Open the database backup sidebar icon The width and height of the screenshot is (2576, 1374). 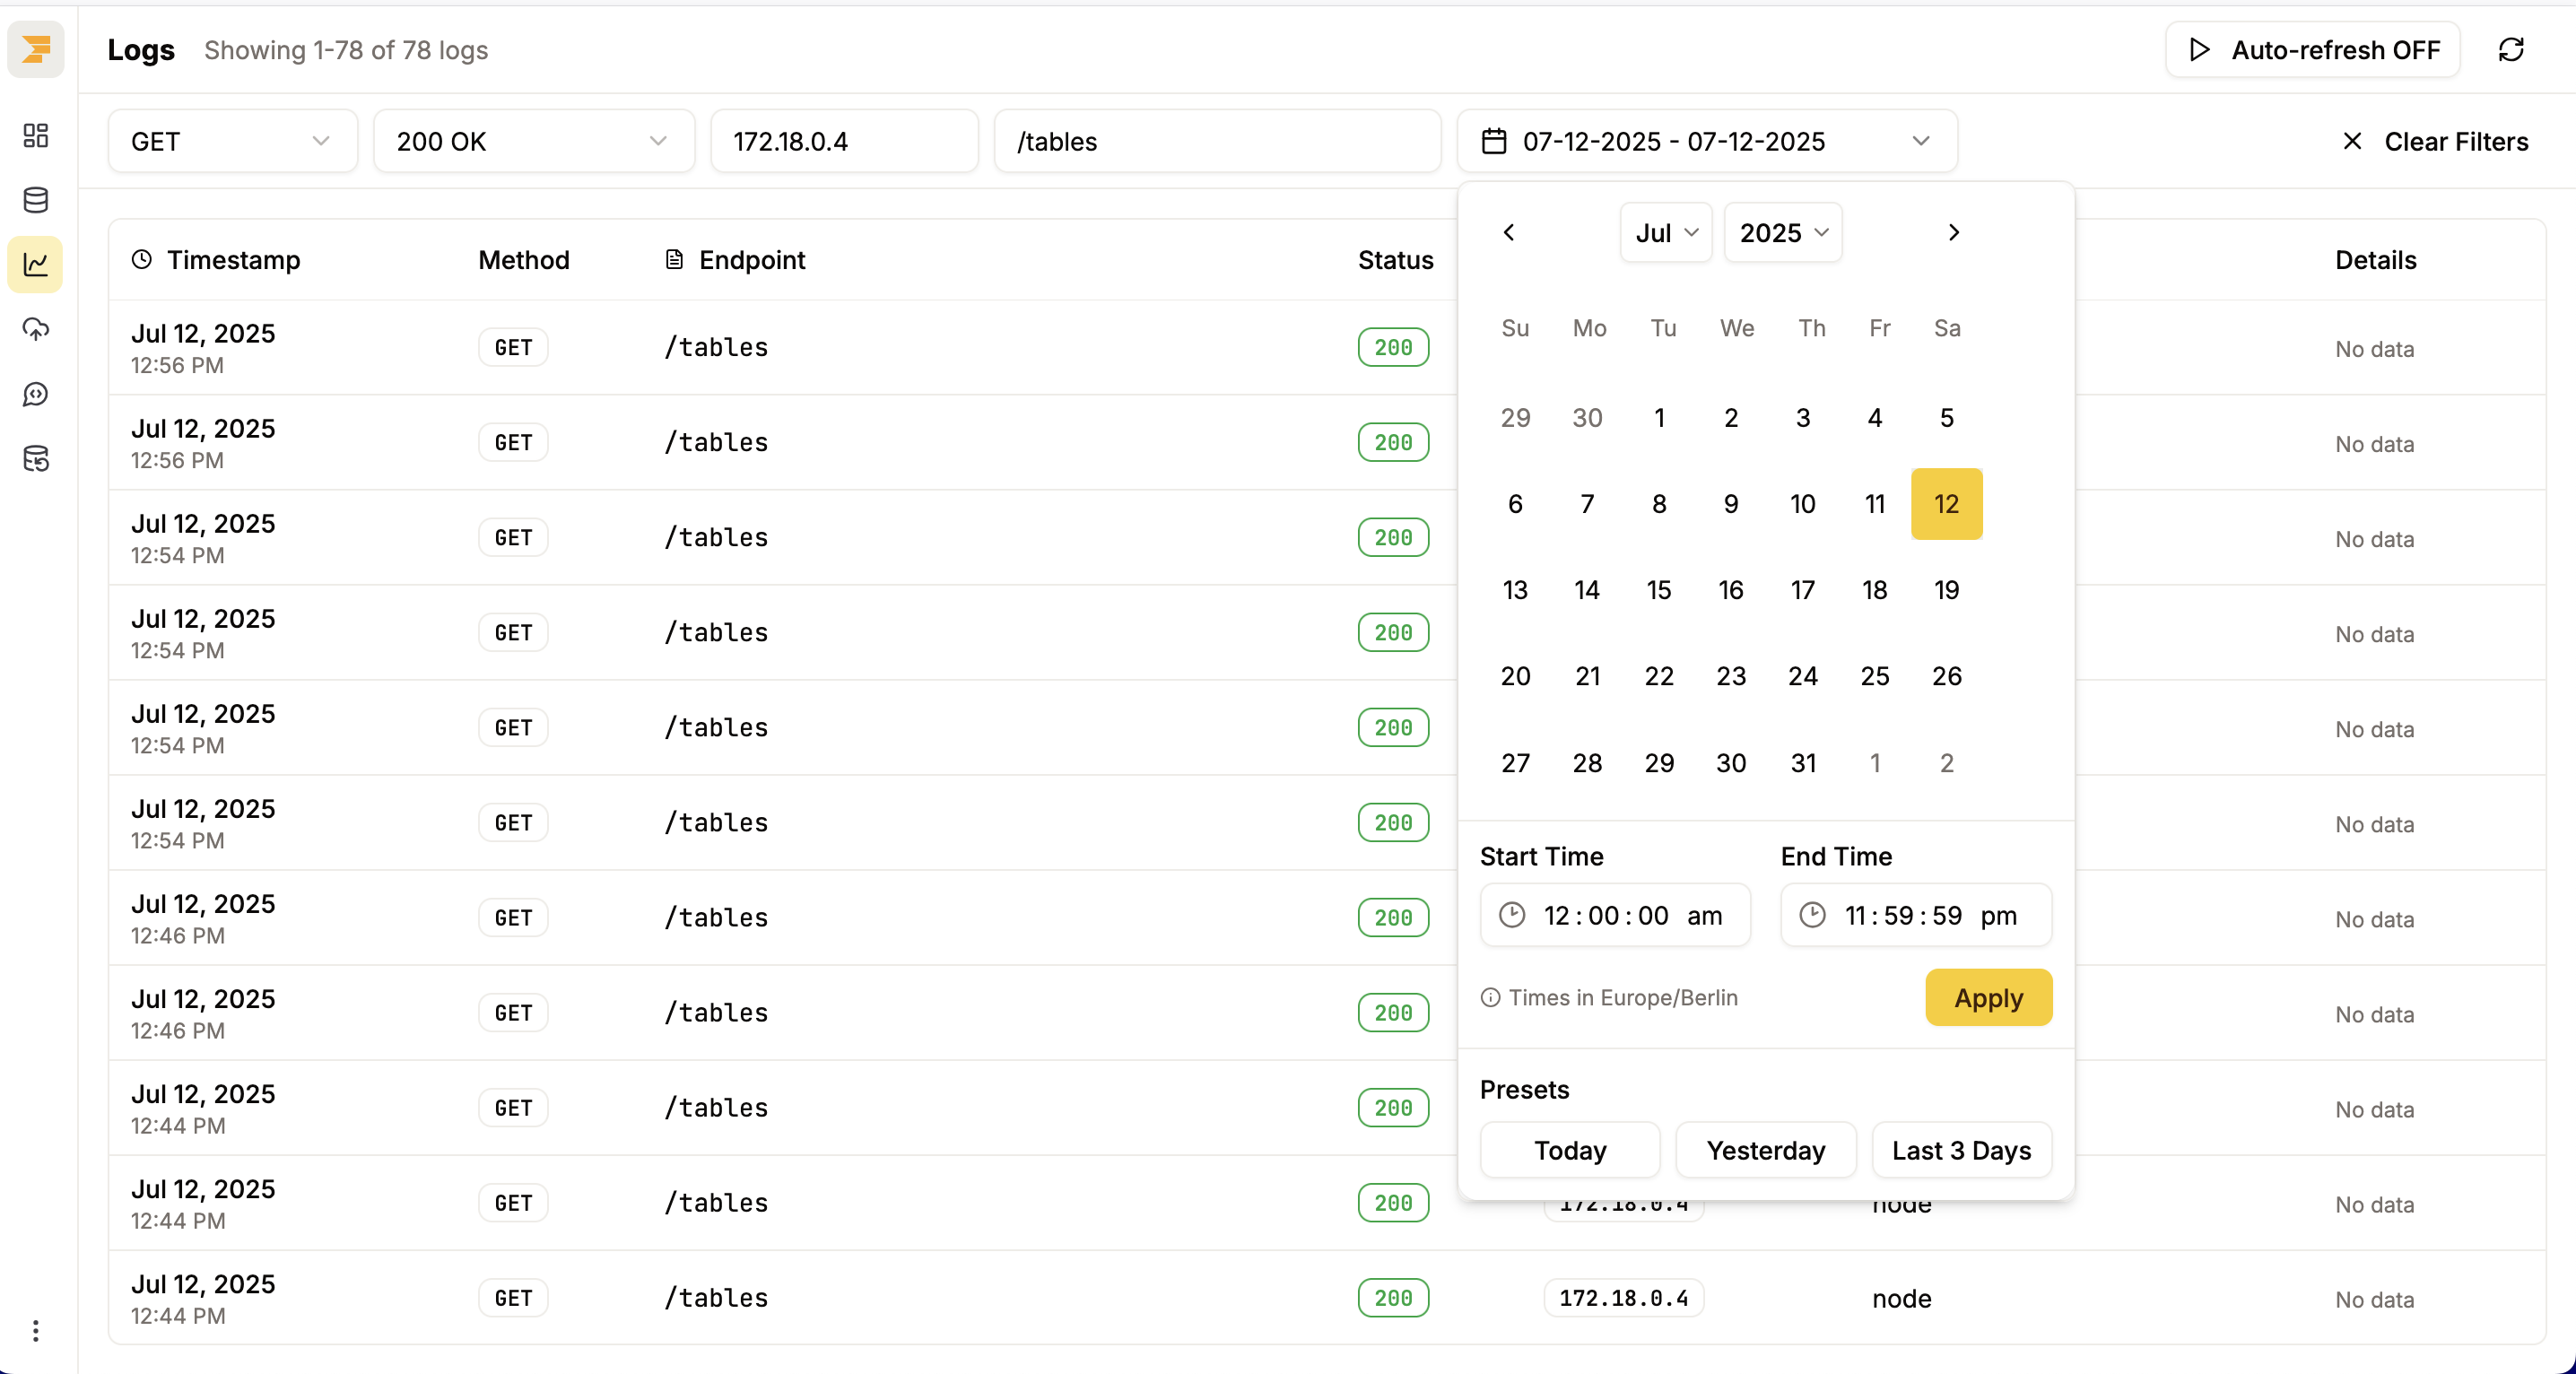tap(36, 459)
